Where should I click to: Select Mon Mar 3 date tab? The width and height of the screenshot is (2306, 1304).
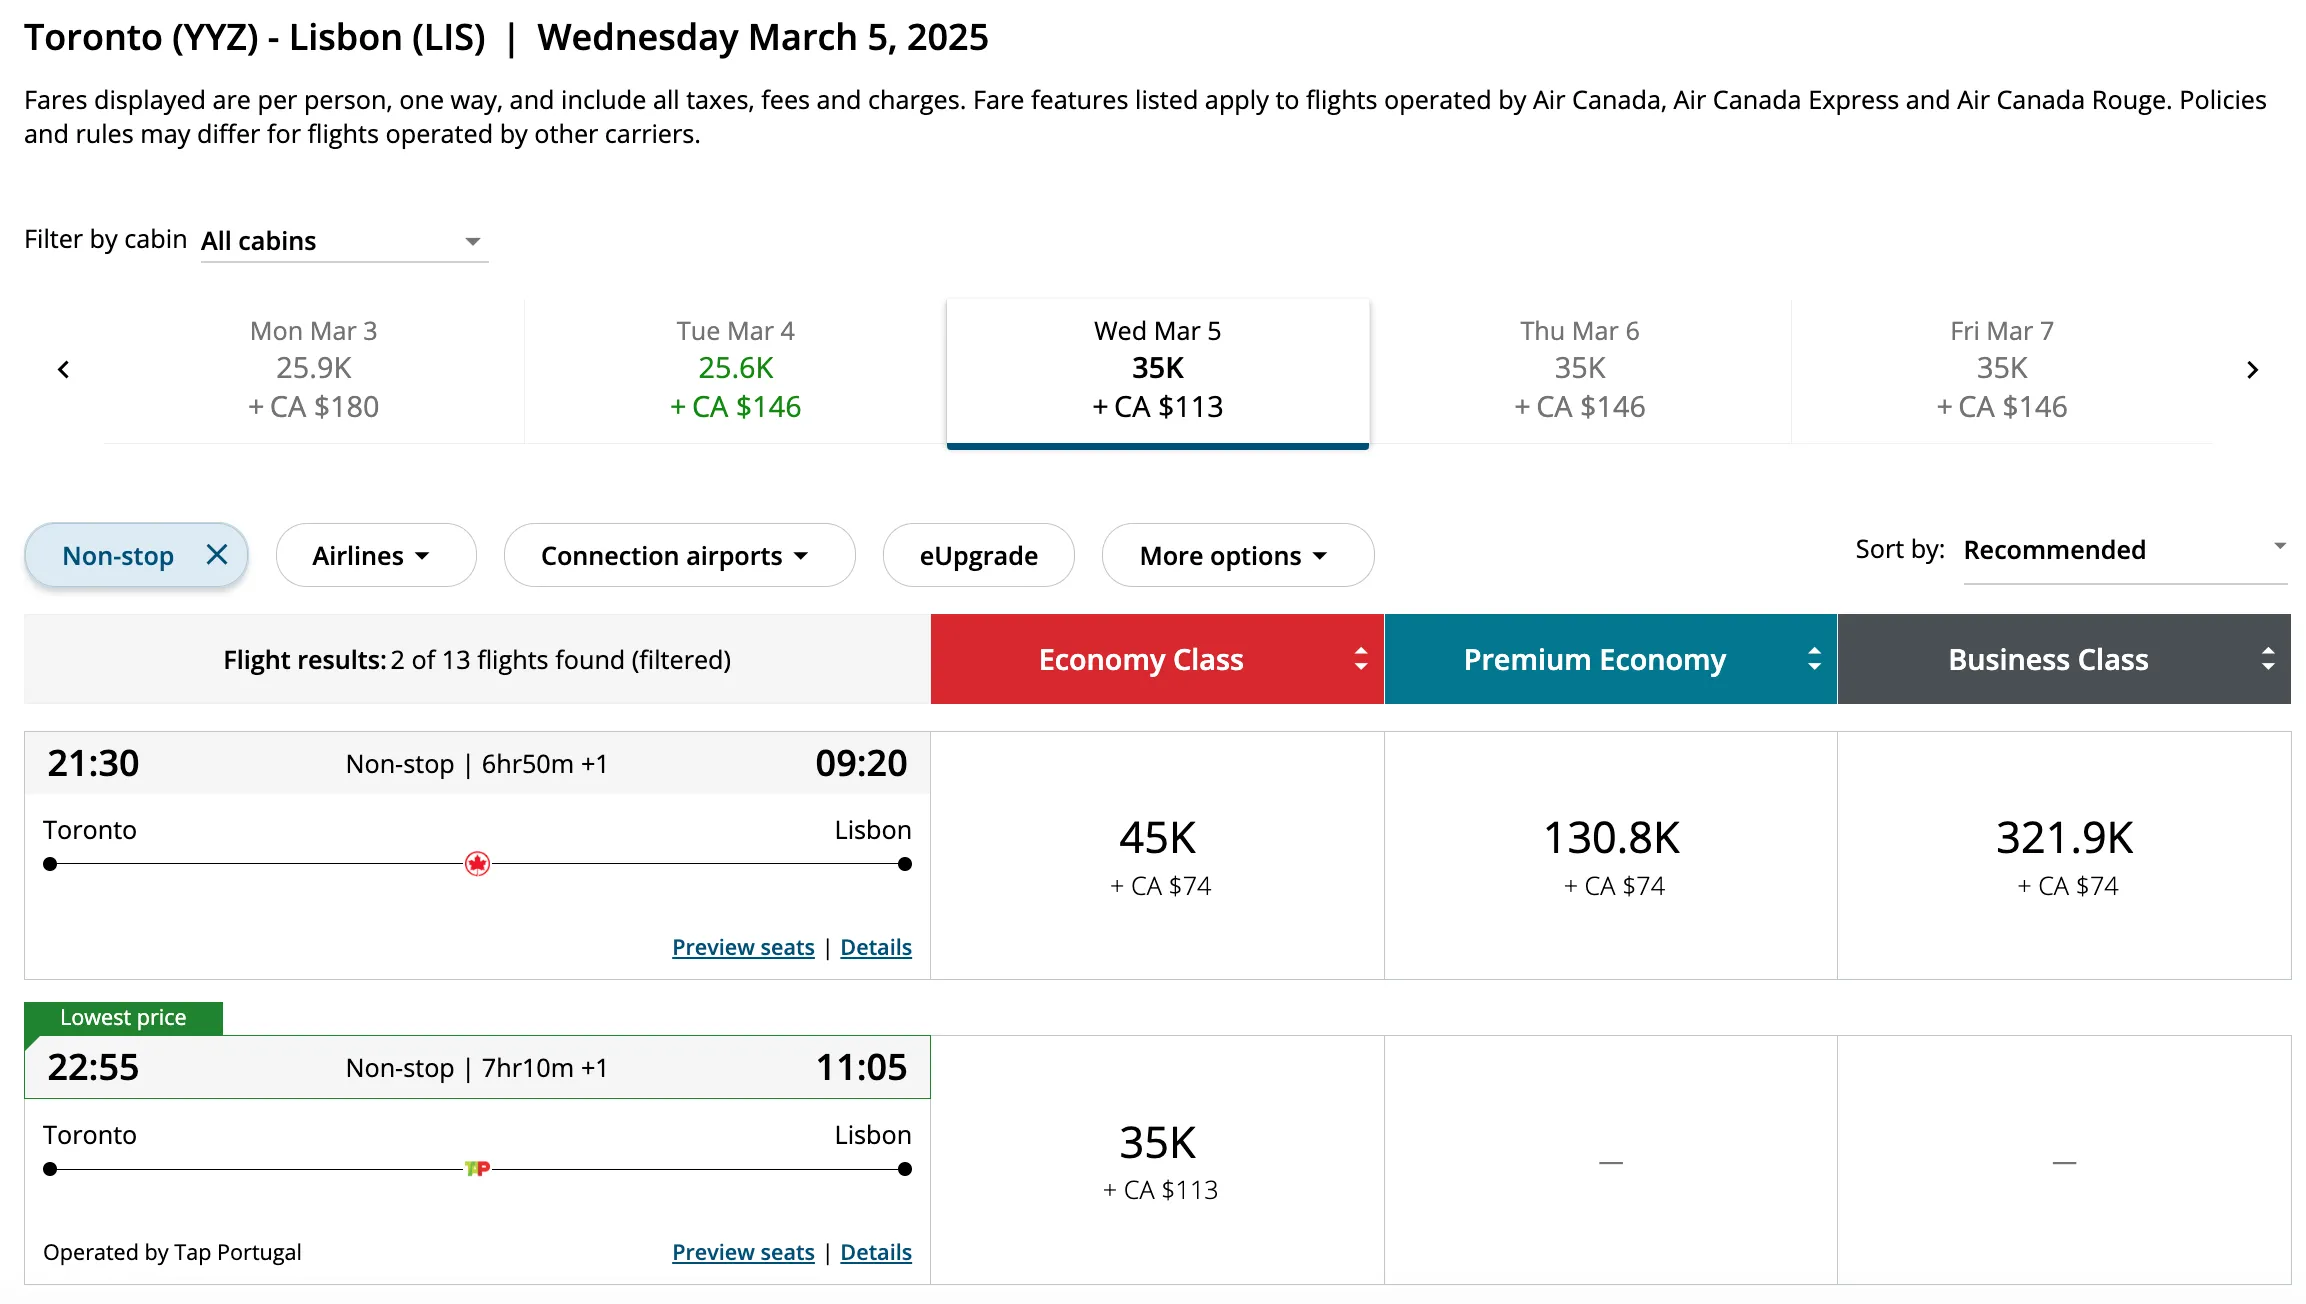click(314, 369)
